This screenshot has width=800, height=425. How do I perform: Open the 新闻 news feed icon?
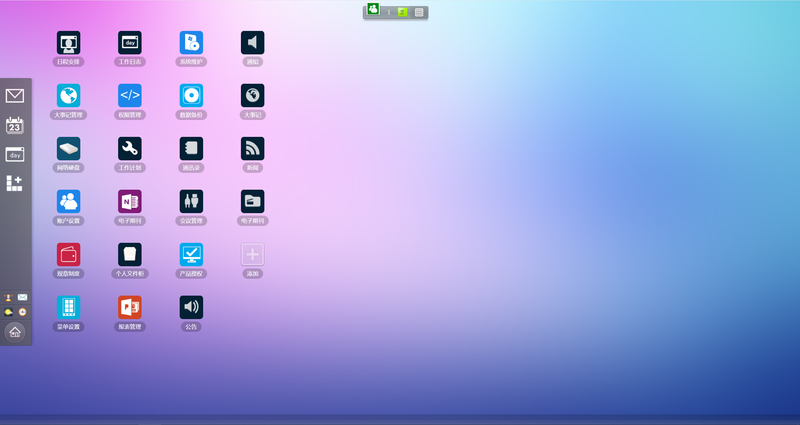(x=252, y=148)
